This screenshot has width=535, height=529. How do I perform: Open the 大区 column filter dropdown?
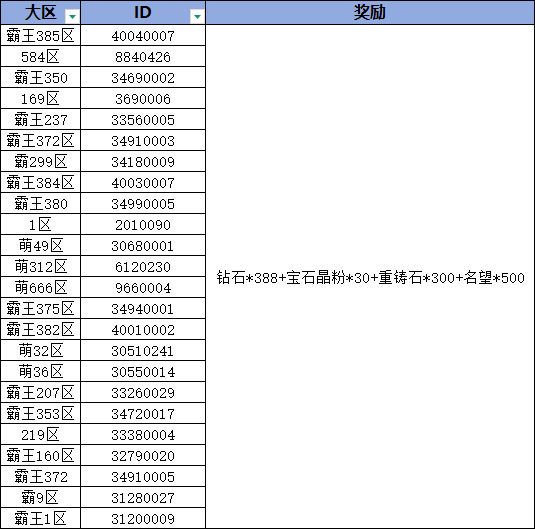(x=72, y=16)
